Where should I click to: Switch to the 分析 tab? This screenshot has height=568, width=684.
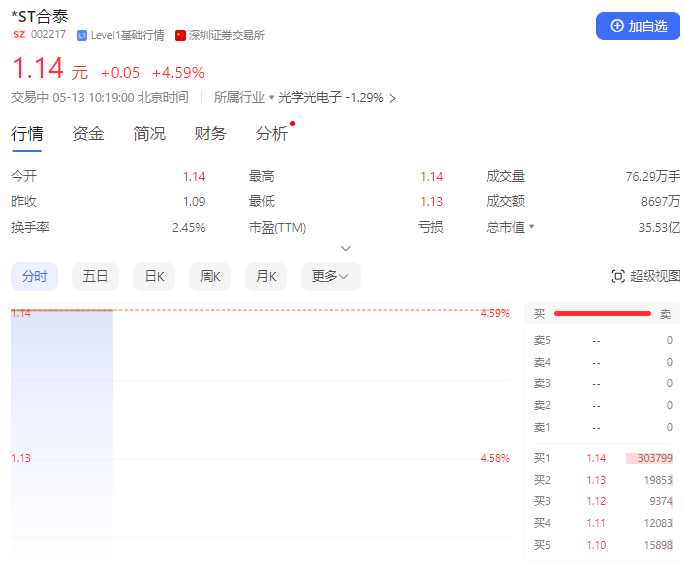[x=271, y=133]
